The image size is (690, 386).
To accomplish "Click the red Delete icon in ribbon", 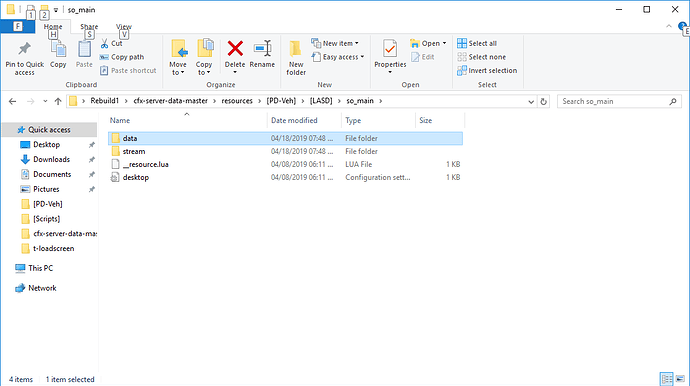I will 235,48.
